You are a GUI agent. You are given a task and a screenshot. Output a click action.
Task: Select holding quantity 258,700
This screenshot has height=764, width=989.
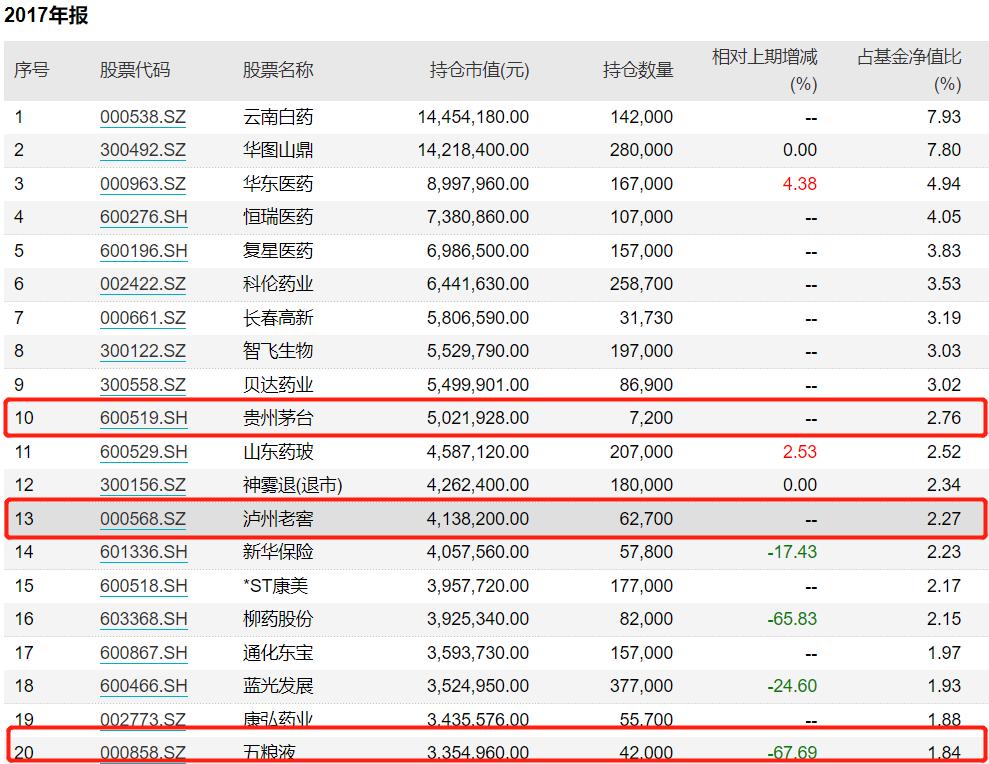pos(641,284)
